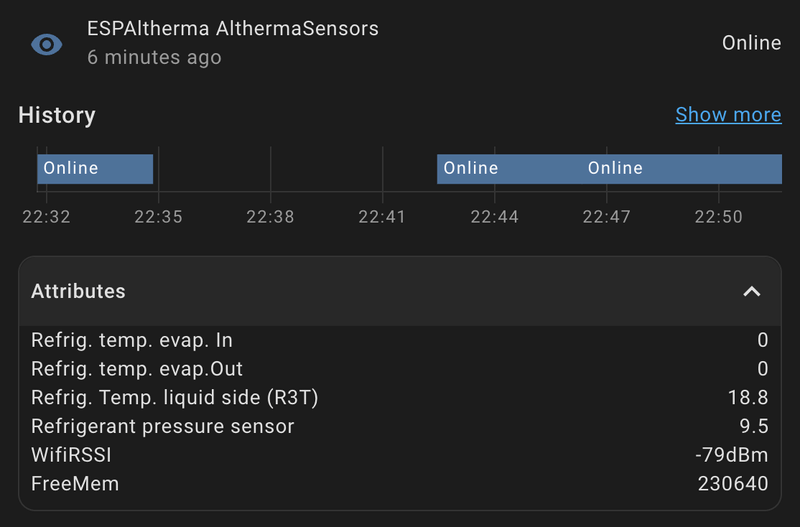Click the History section heading
Image resolution: width=800 pixels, height=527 pixels.
[x=57, y=115]
